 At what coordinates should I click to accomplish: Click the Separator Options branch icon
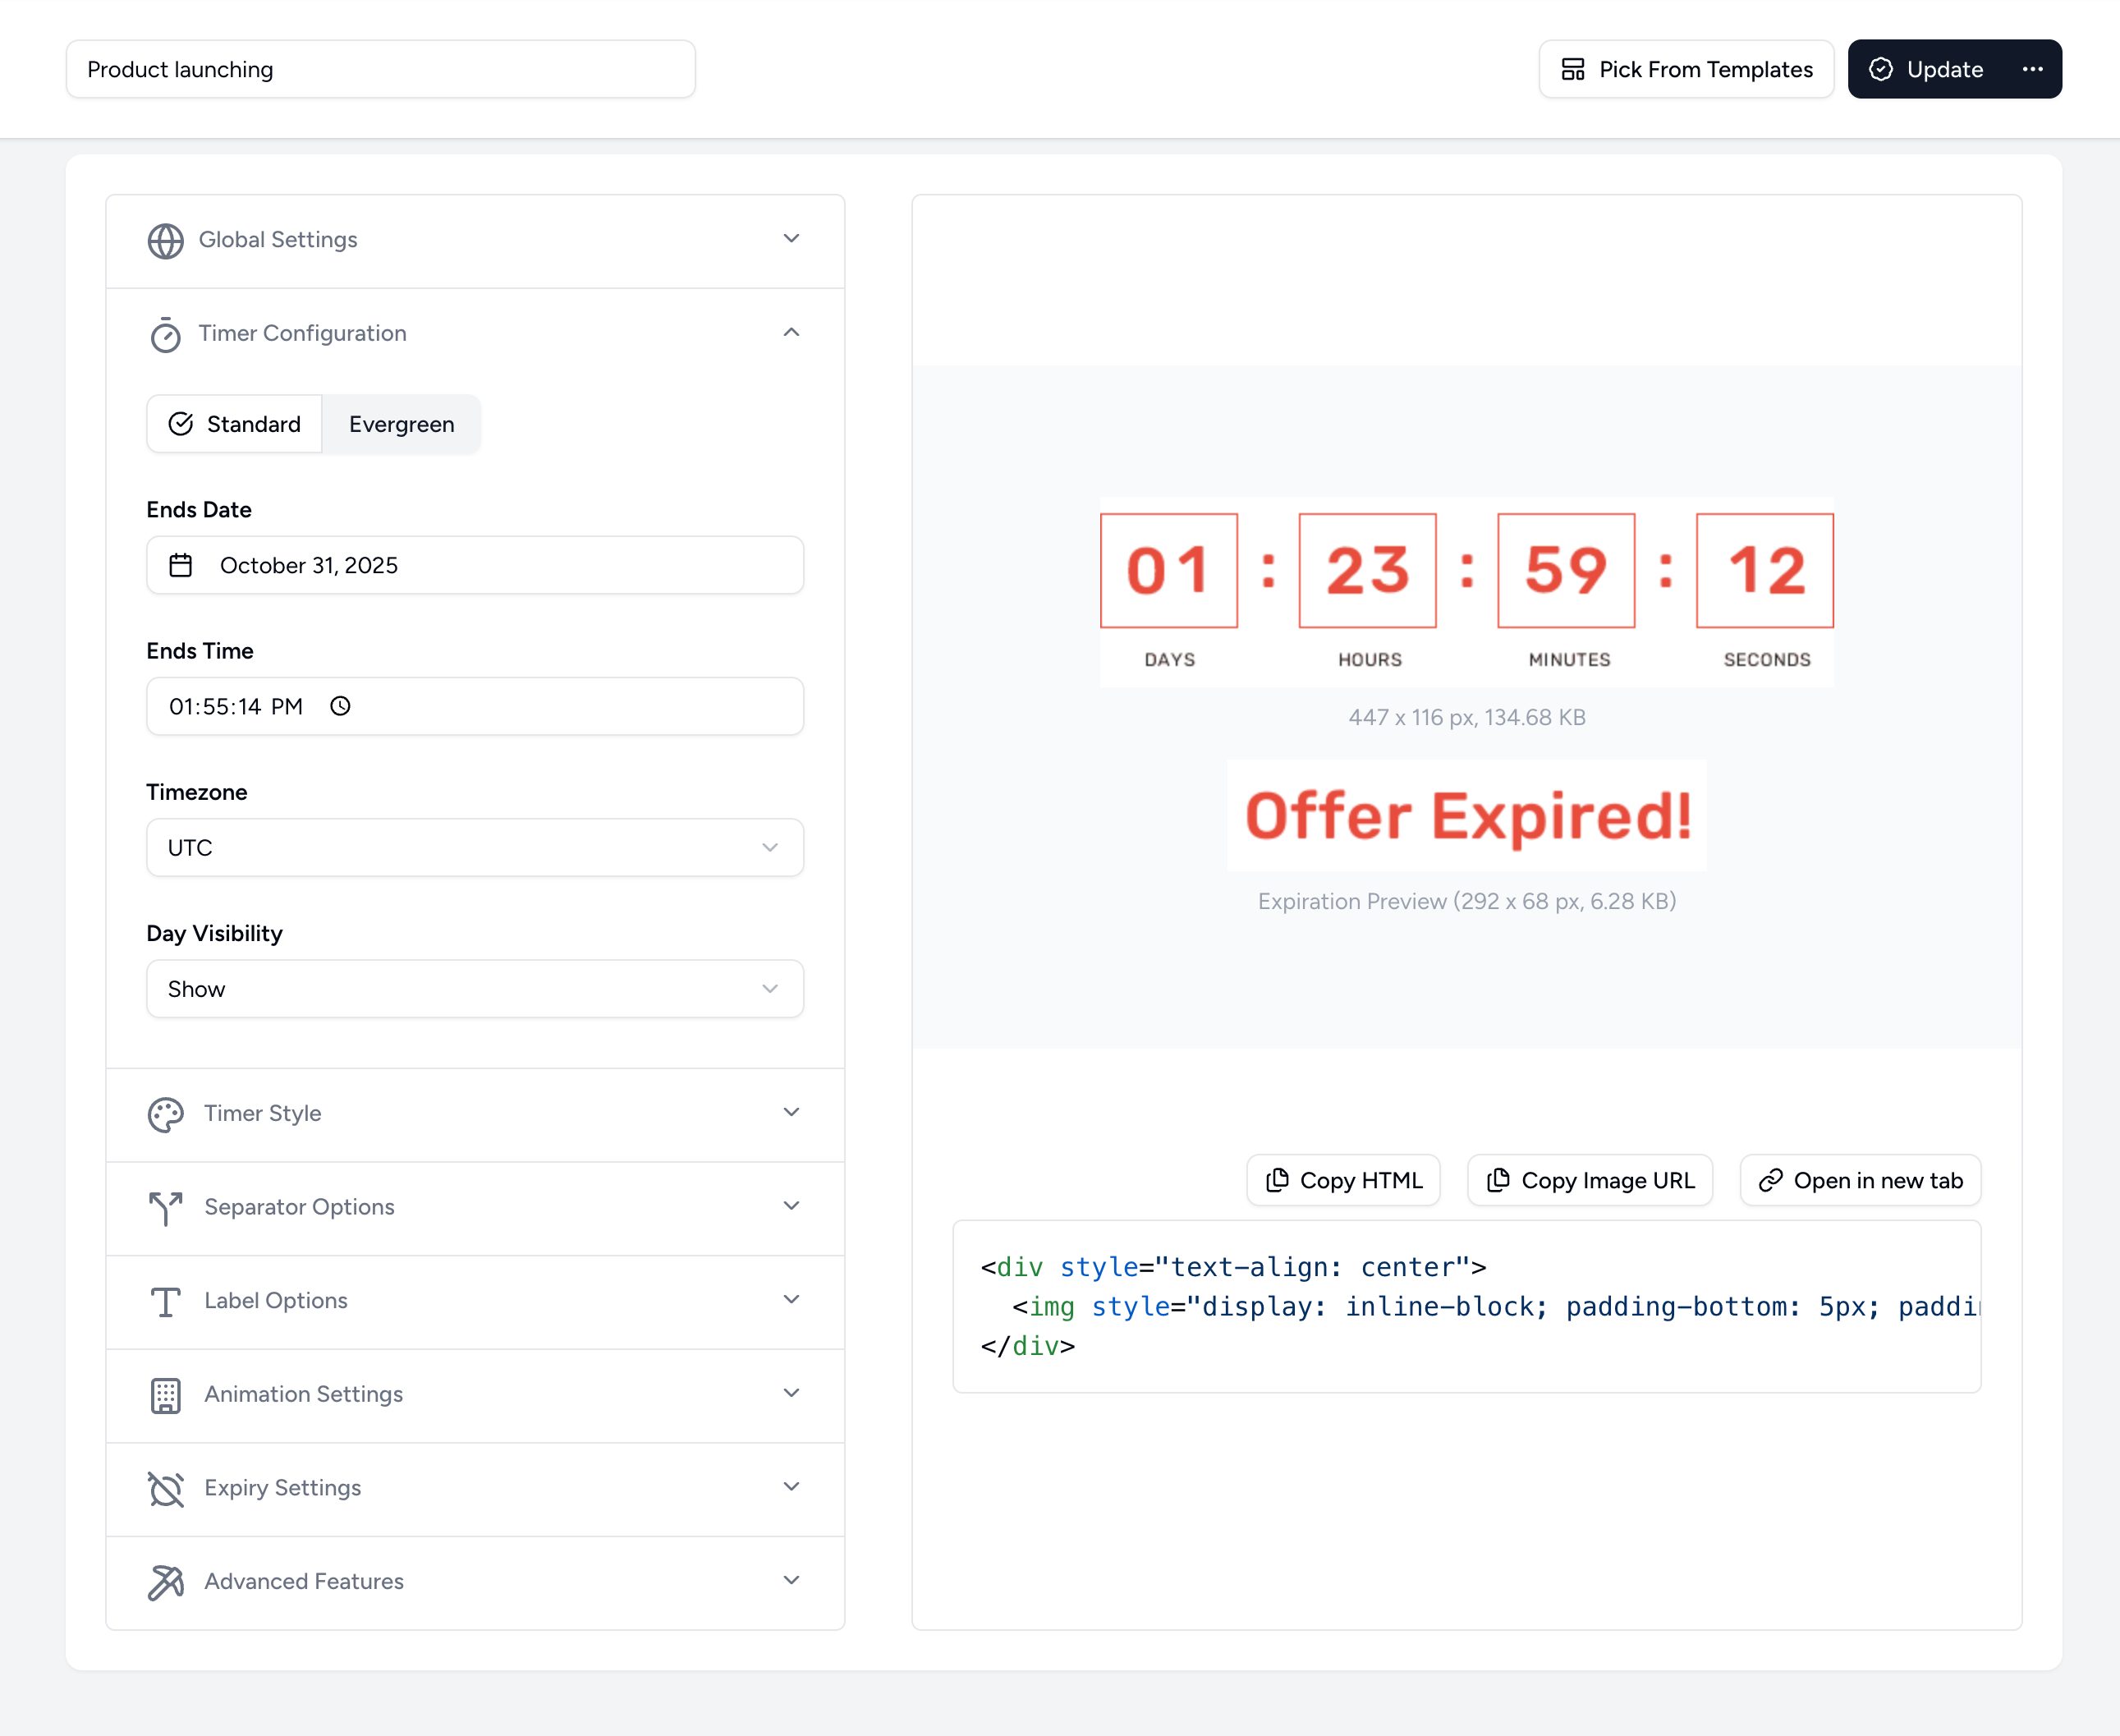165,1208
